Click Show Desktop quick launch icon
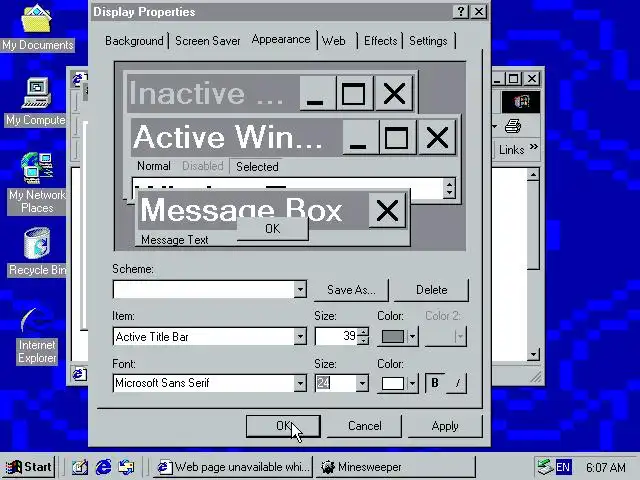This screenshot has height=480, width=640. pos(80,467)
